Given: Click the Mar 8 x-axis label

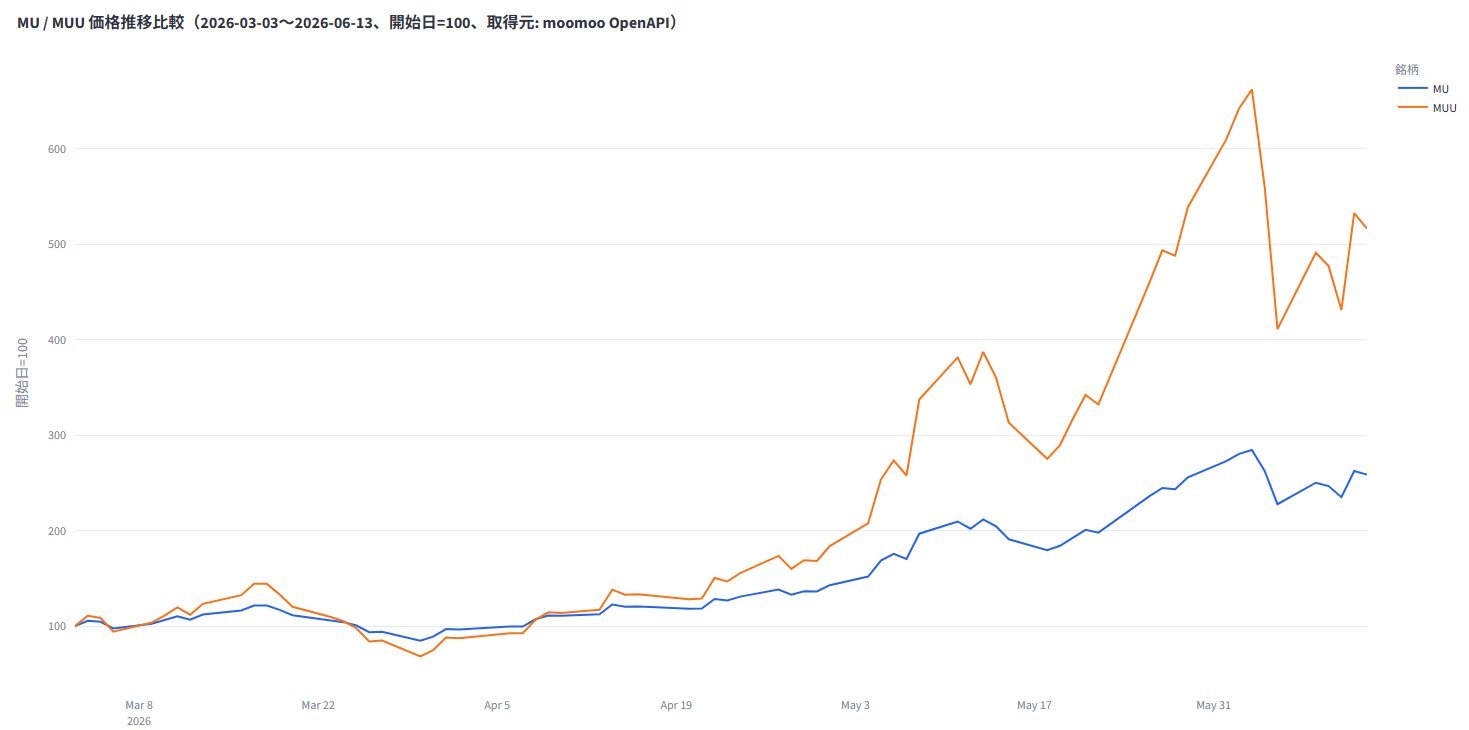Looking at the screenshot, I should click(x=139, y=705).
